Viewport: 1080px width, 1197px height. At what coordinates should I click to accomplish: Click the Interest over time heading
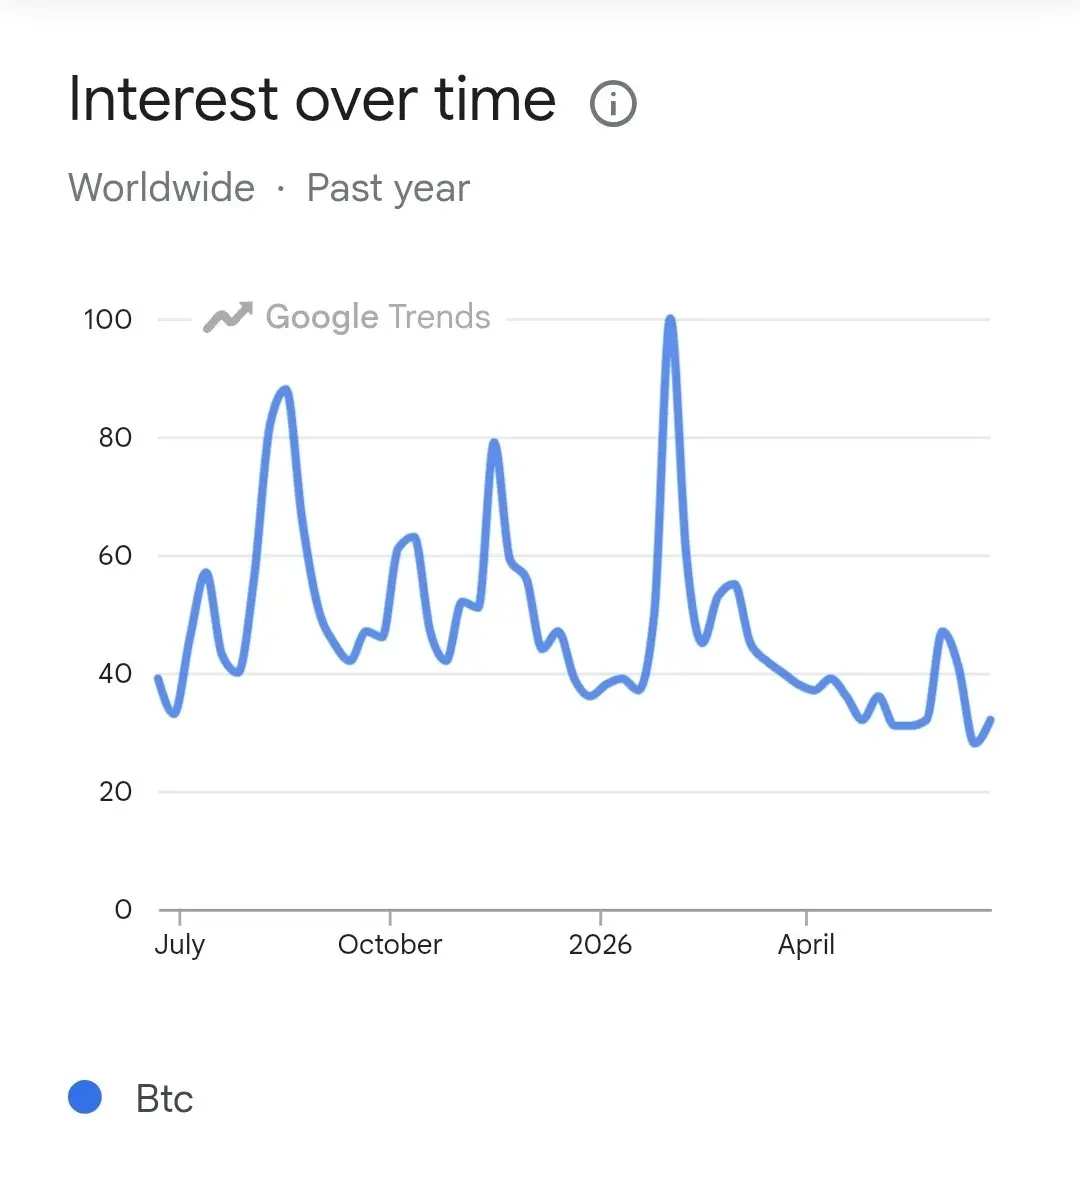(x=312, y=99)
